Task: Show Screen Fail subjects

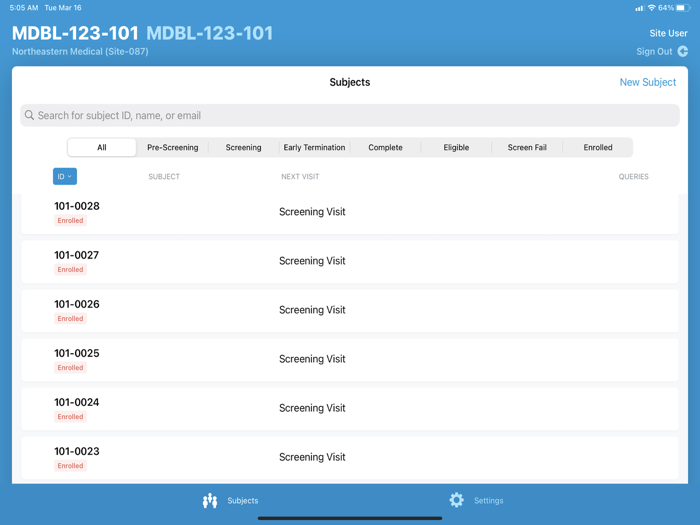Action: [527, 147]
